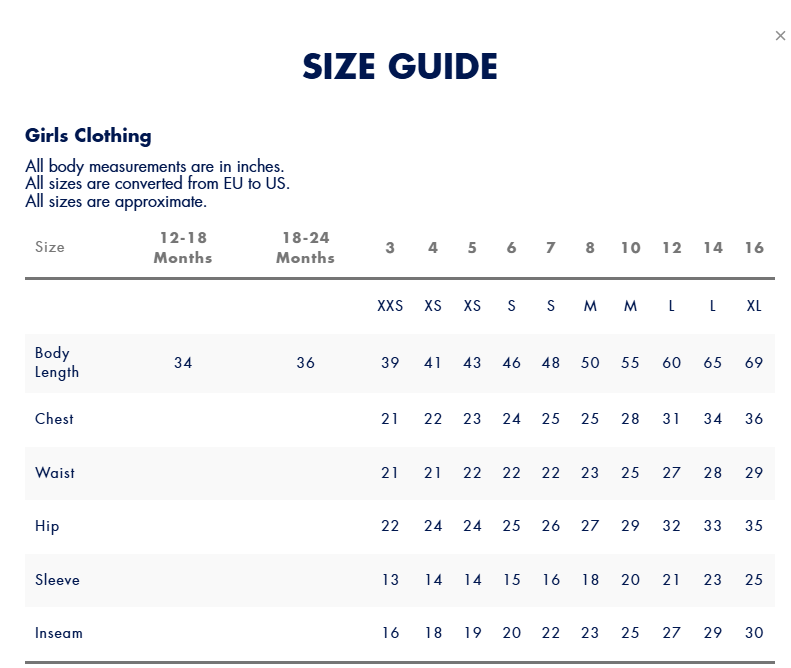Click the Hip row label
Viewport: 791px width, 668px height.
(47, 526)
